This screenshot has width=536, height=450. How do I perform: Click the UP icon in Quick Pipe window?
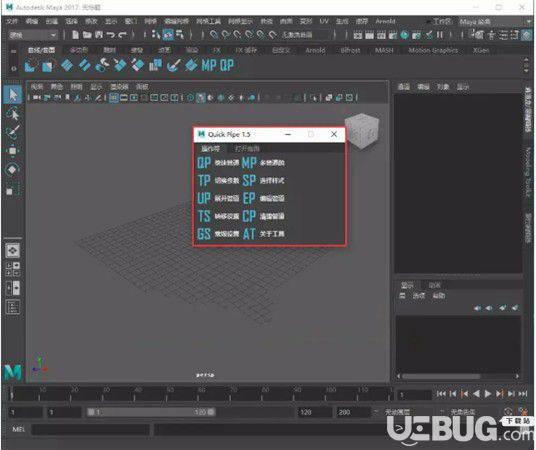204,198
